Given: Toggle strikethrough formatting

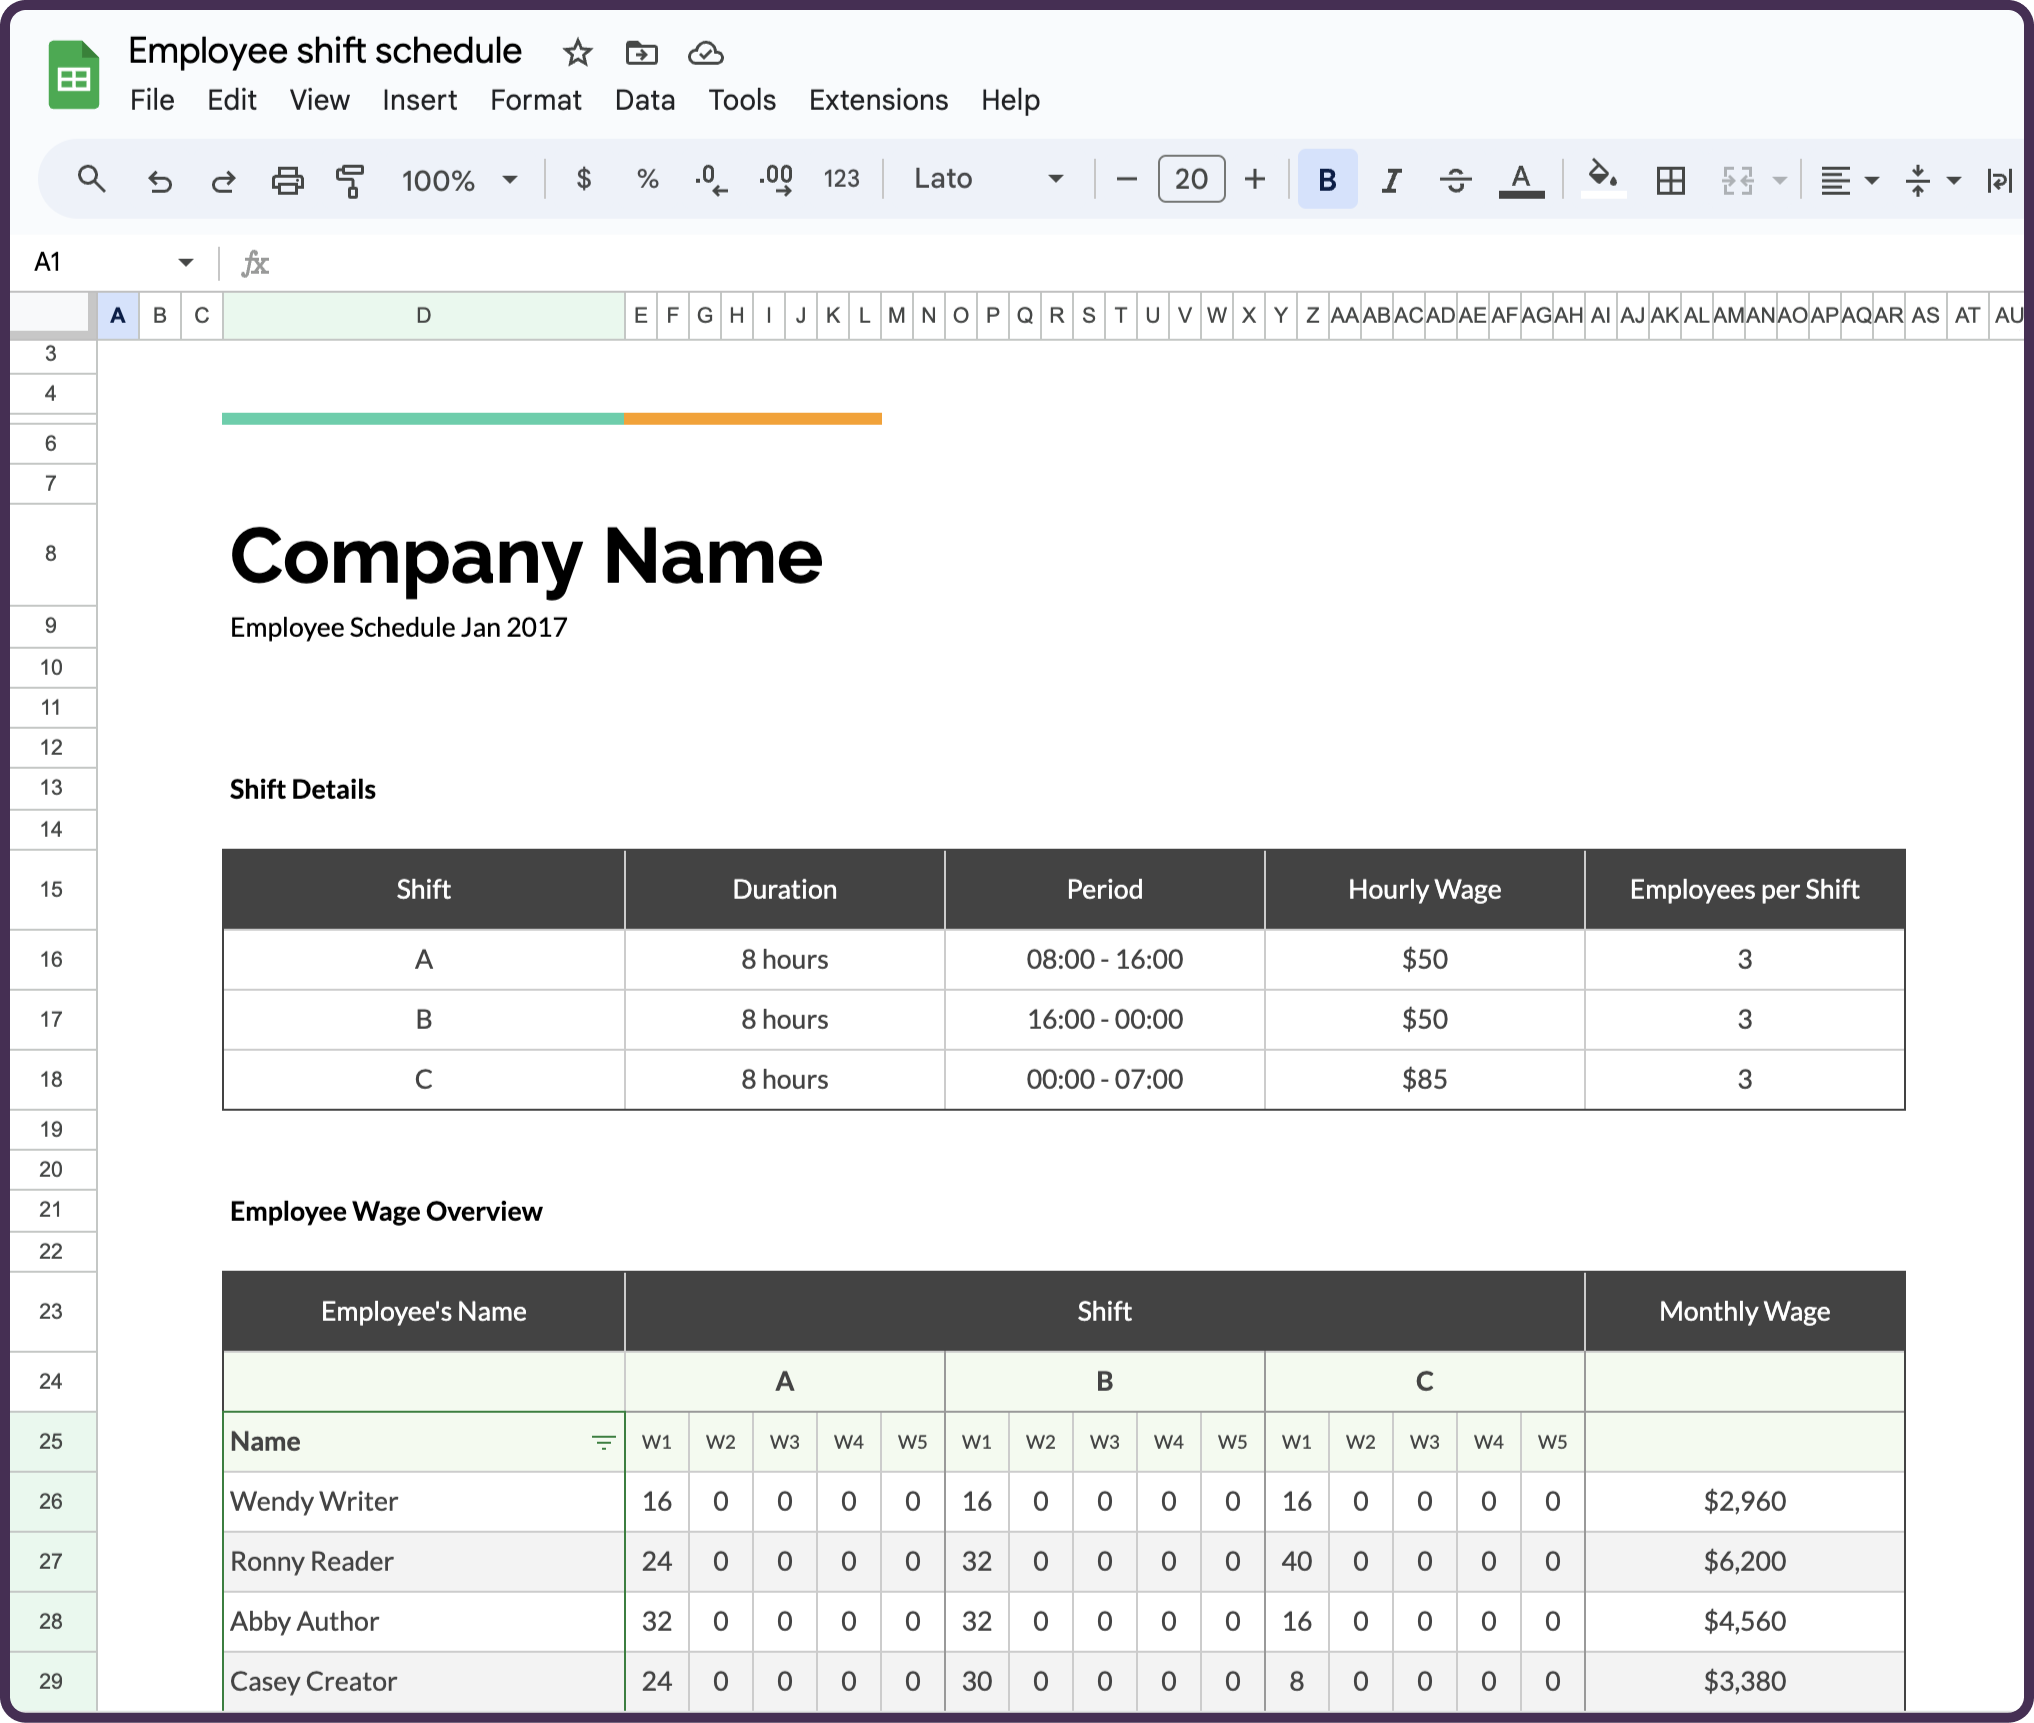Looking at the screenshot, I should tap(1455, 180).
